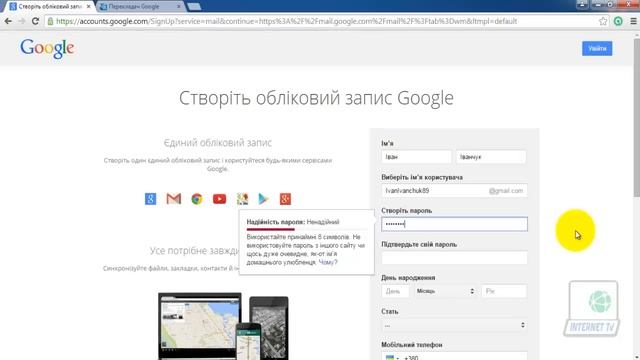Screen dimensions: 640x360
Task: Click the mobile phone field with +380
Action: click(x=454, y=356)
